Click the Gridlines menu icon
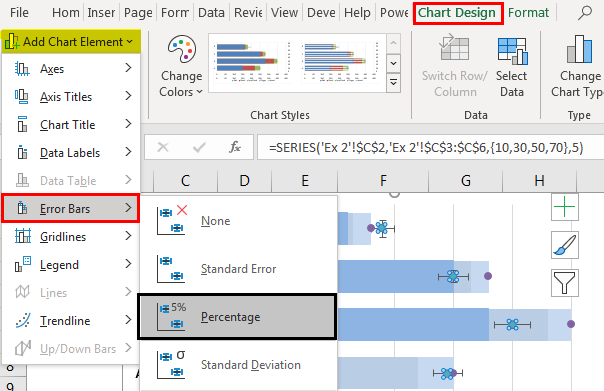 (x=23, y=236)
